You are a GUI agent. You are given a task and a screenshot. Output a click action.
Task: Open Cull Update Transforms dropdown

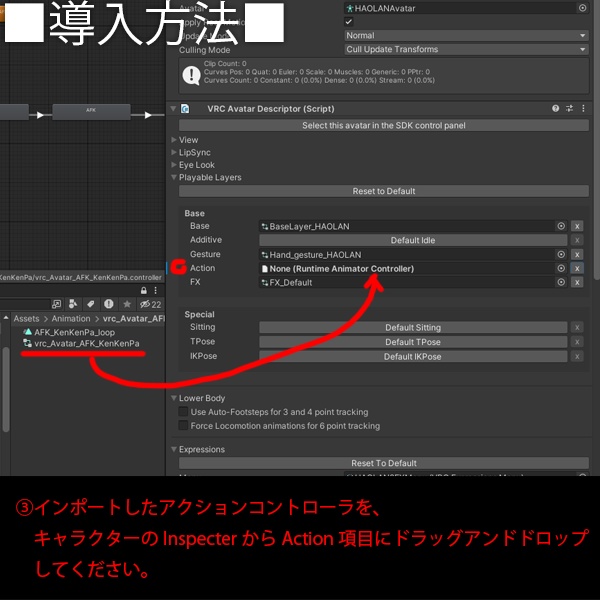pyautogui.click(x=466, y=49)
